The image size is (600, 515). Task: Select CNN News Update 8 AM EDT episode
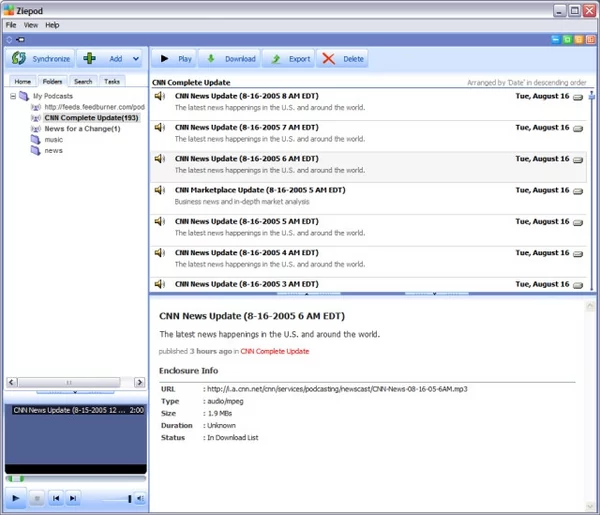coord(368,102)
